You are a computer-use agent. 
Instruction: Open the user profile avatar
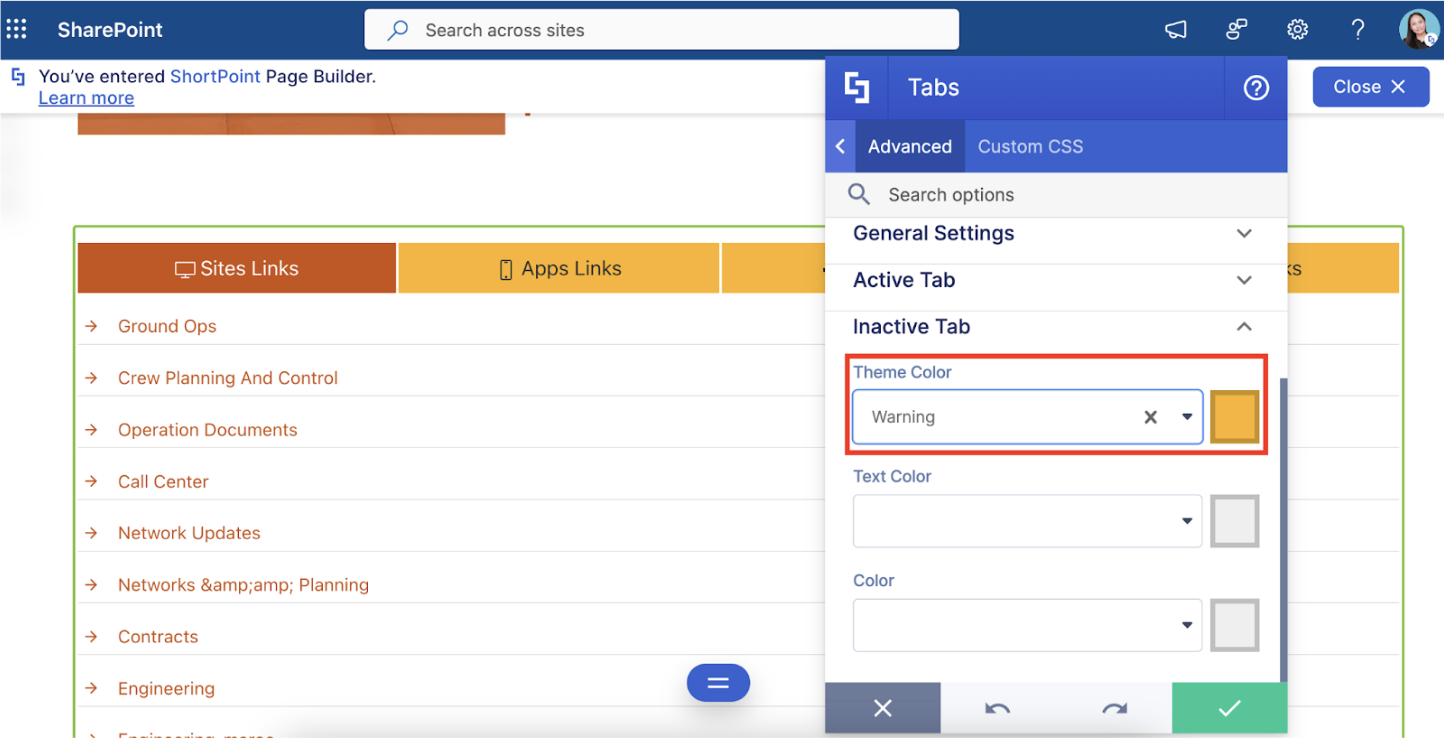(1418, 30)
